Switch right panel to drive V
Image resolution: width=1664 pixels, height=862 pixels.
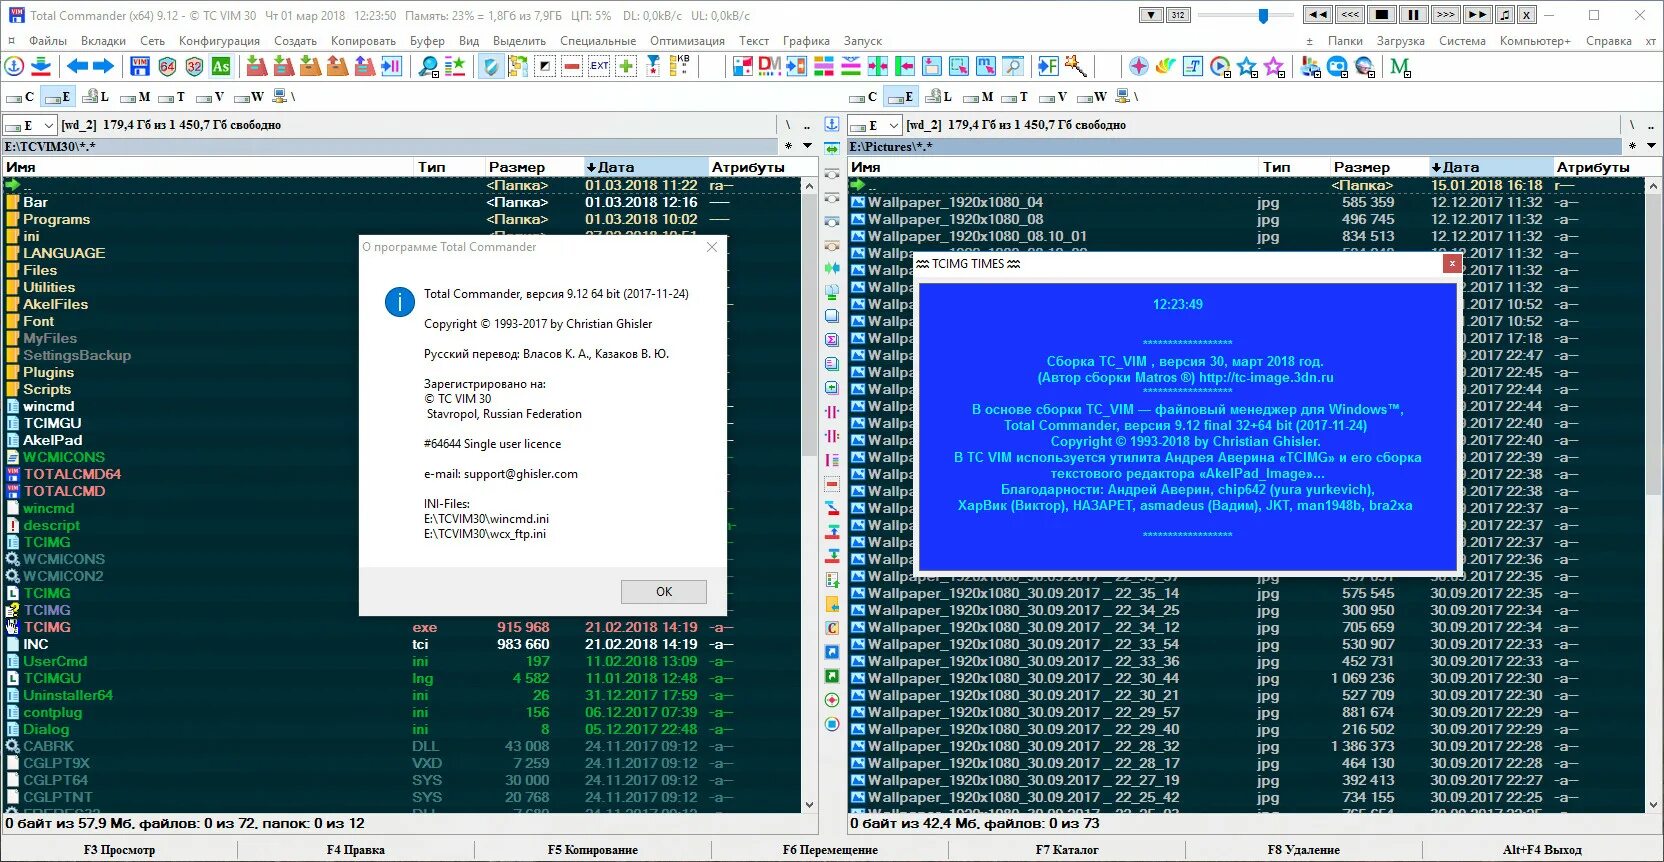1054,97
